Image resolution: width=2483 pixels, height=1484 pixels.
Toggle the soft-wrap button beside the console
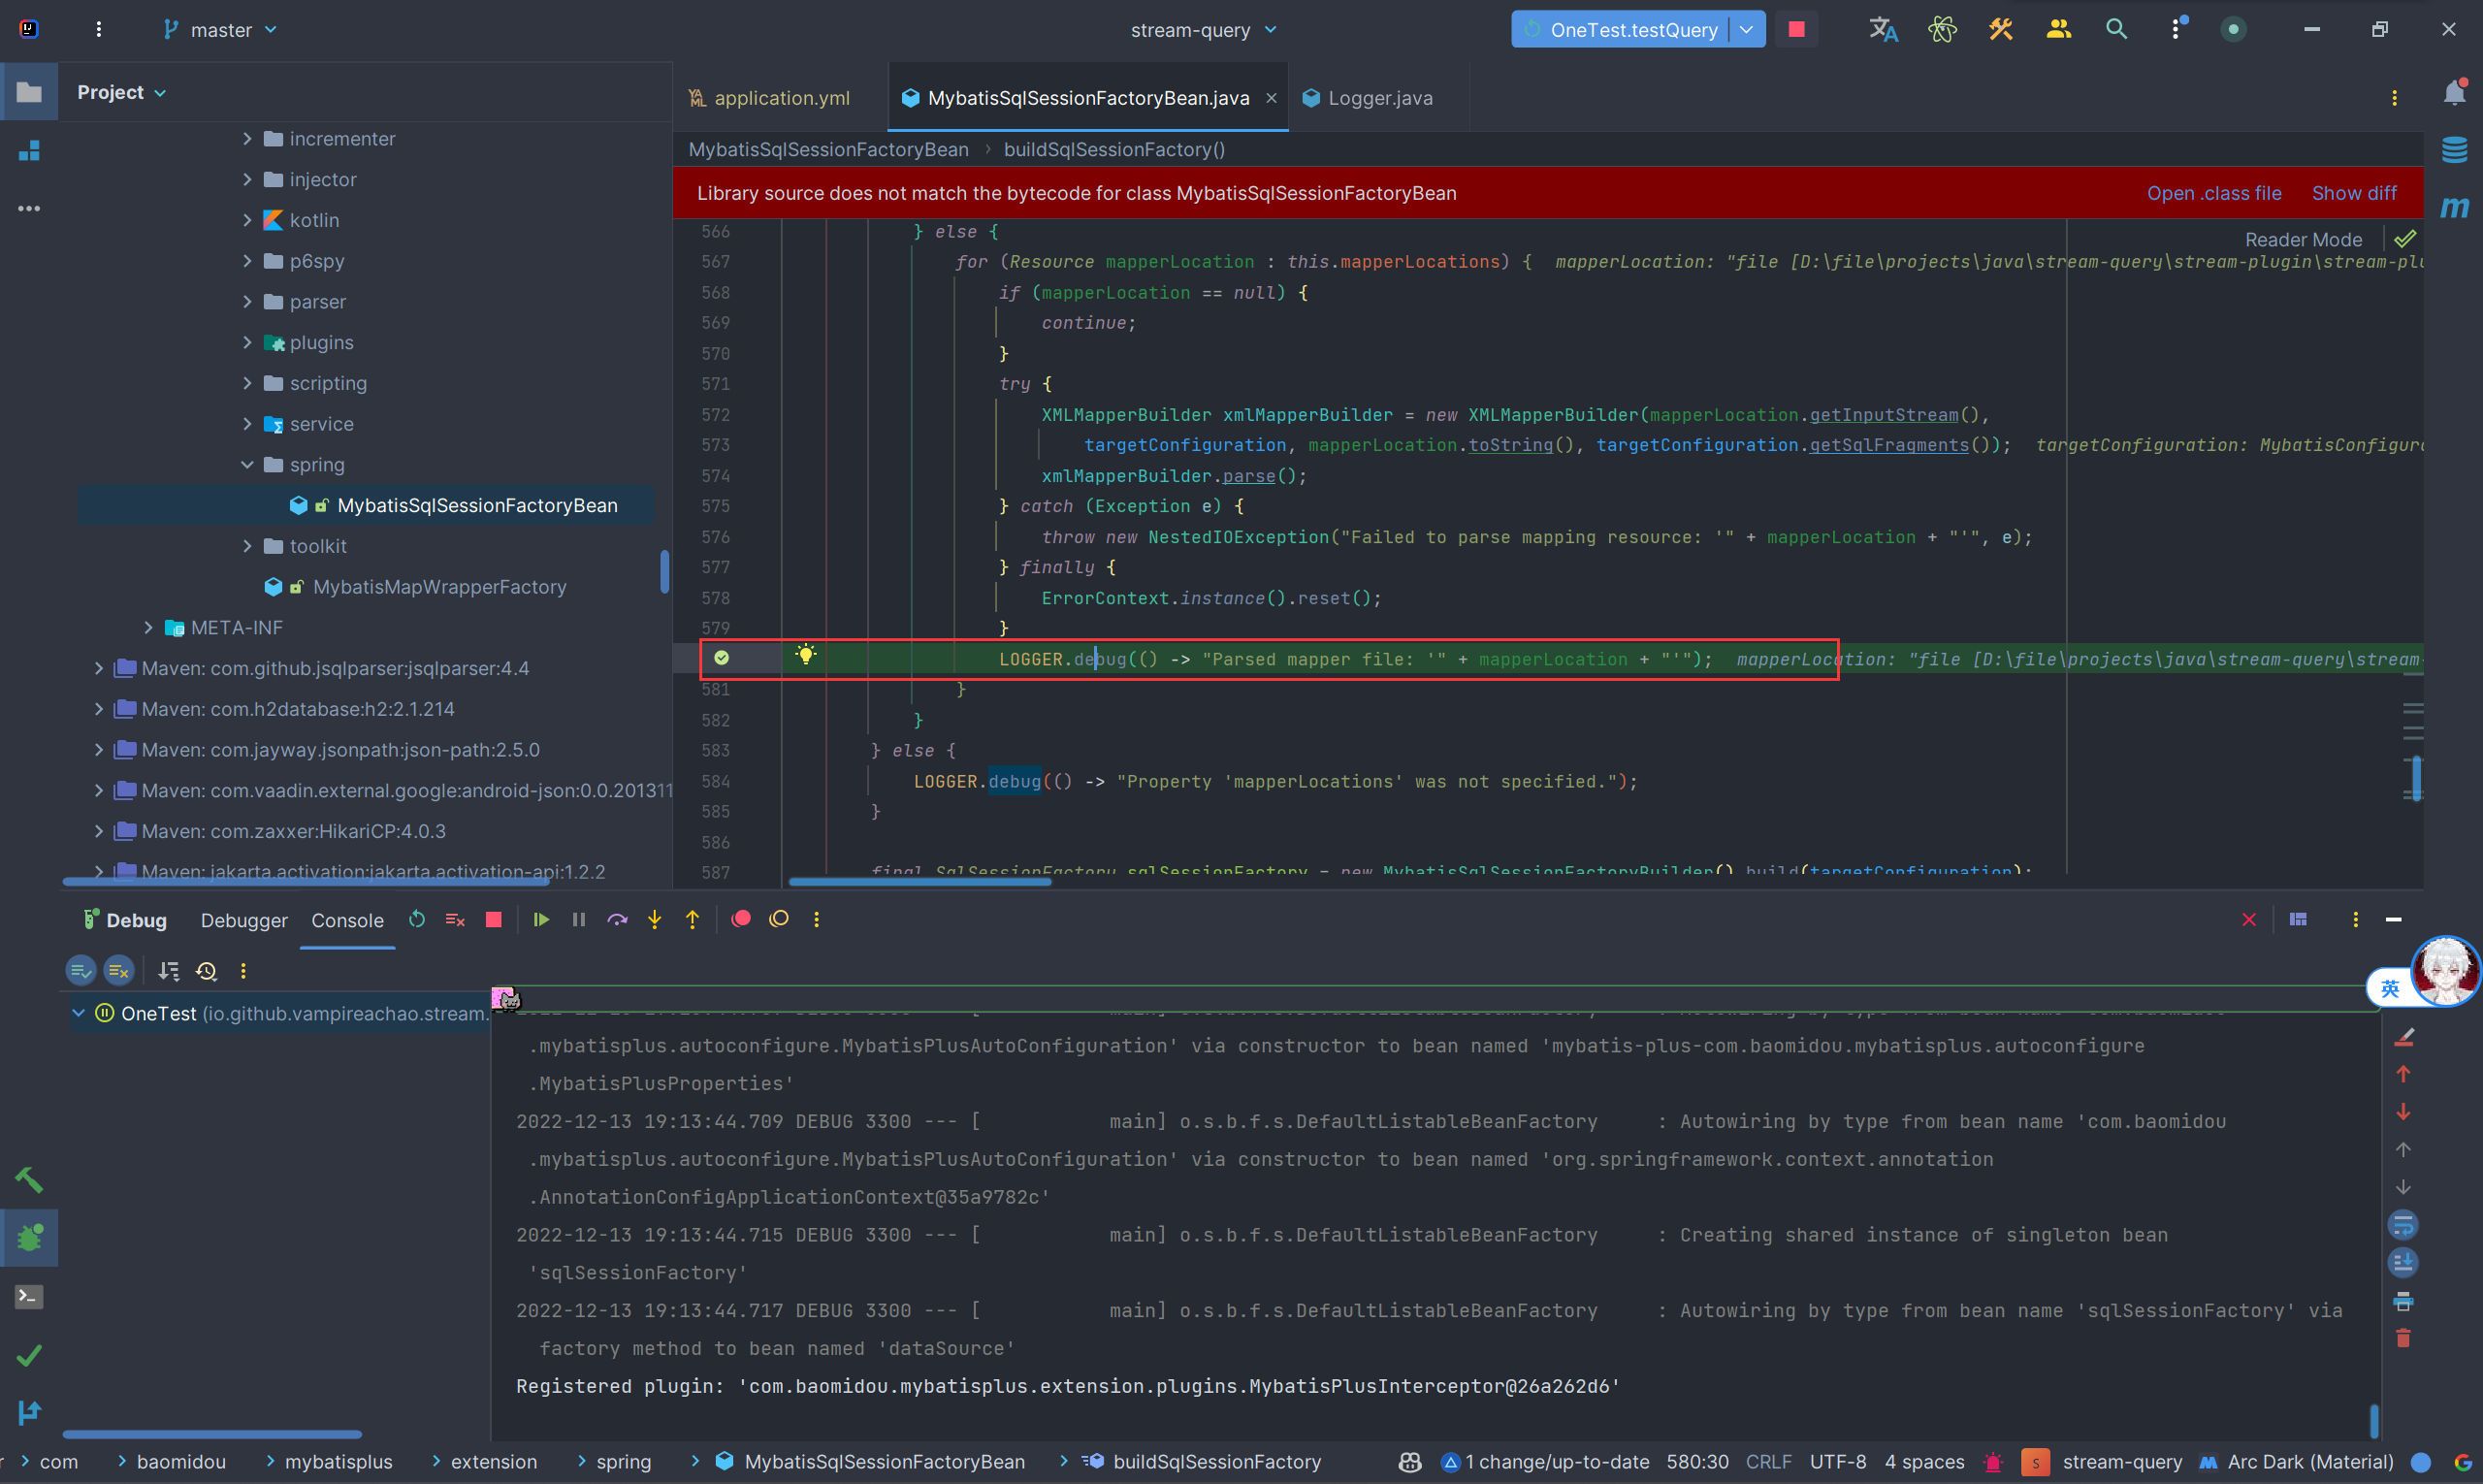[2403, 1225]
